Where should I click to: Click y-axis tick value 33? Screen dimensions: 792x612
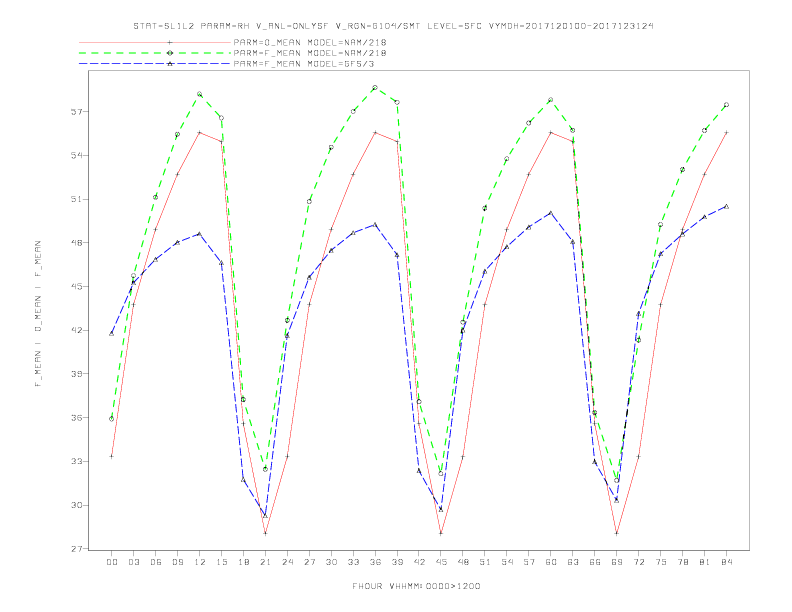tap(76, 462)
